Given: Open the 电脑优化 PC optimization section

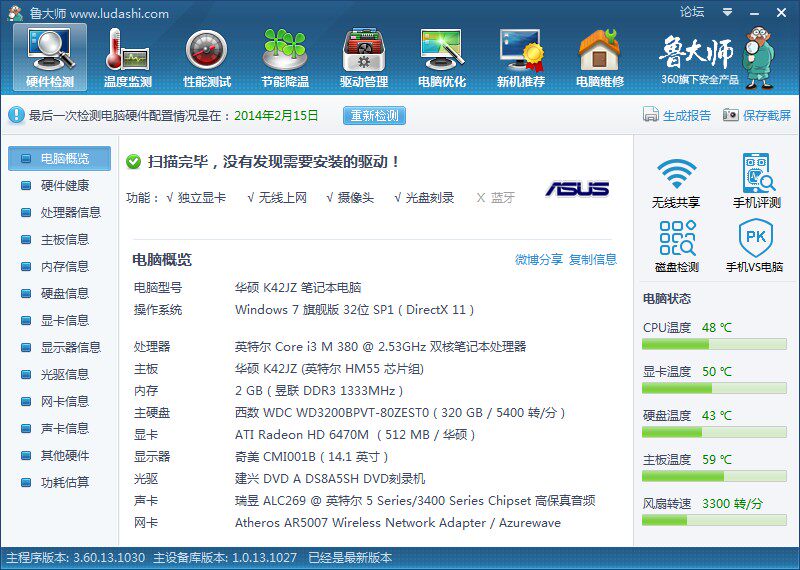Looking at the screenshot, I should 442,58.
